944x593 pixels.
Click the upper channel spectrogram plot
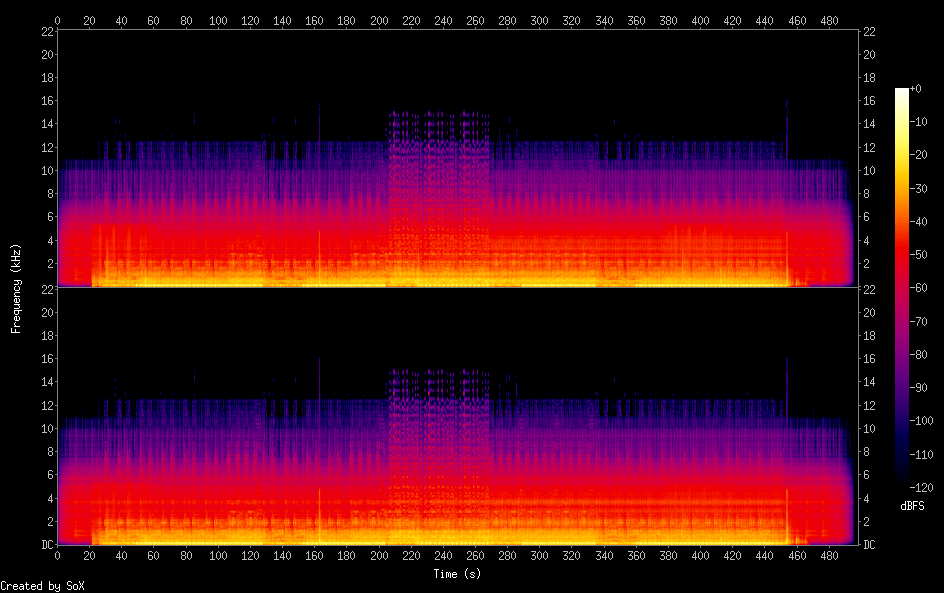tap(457, 158)
